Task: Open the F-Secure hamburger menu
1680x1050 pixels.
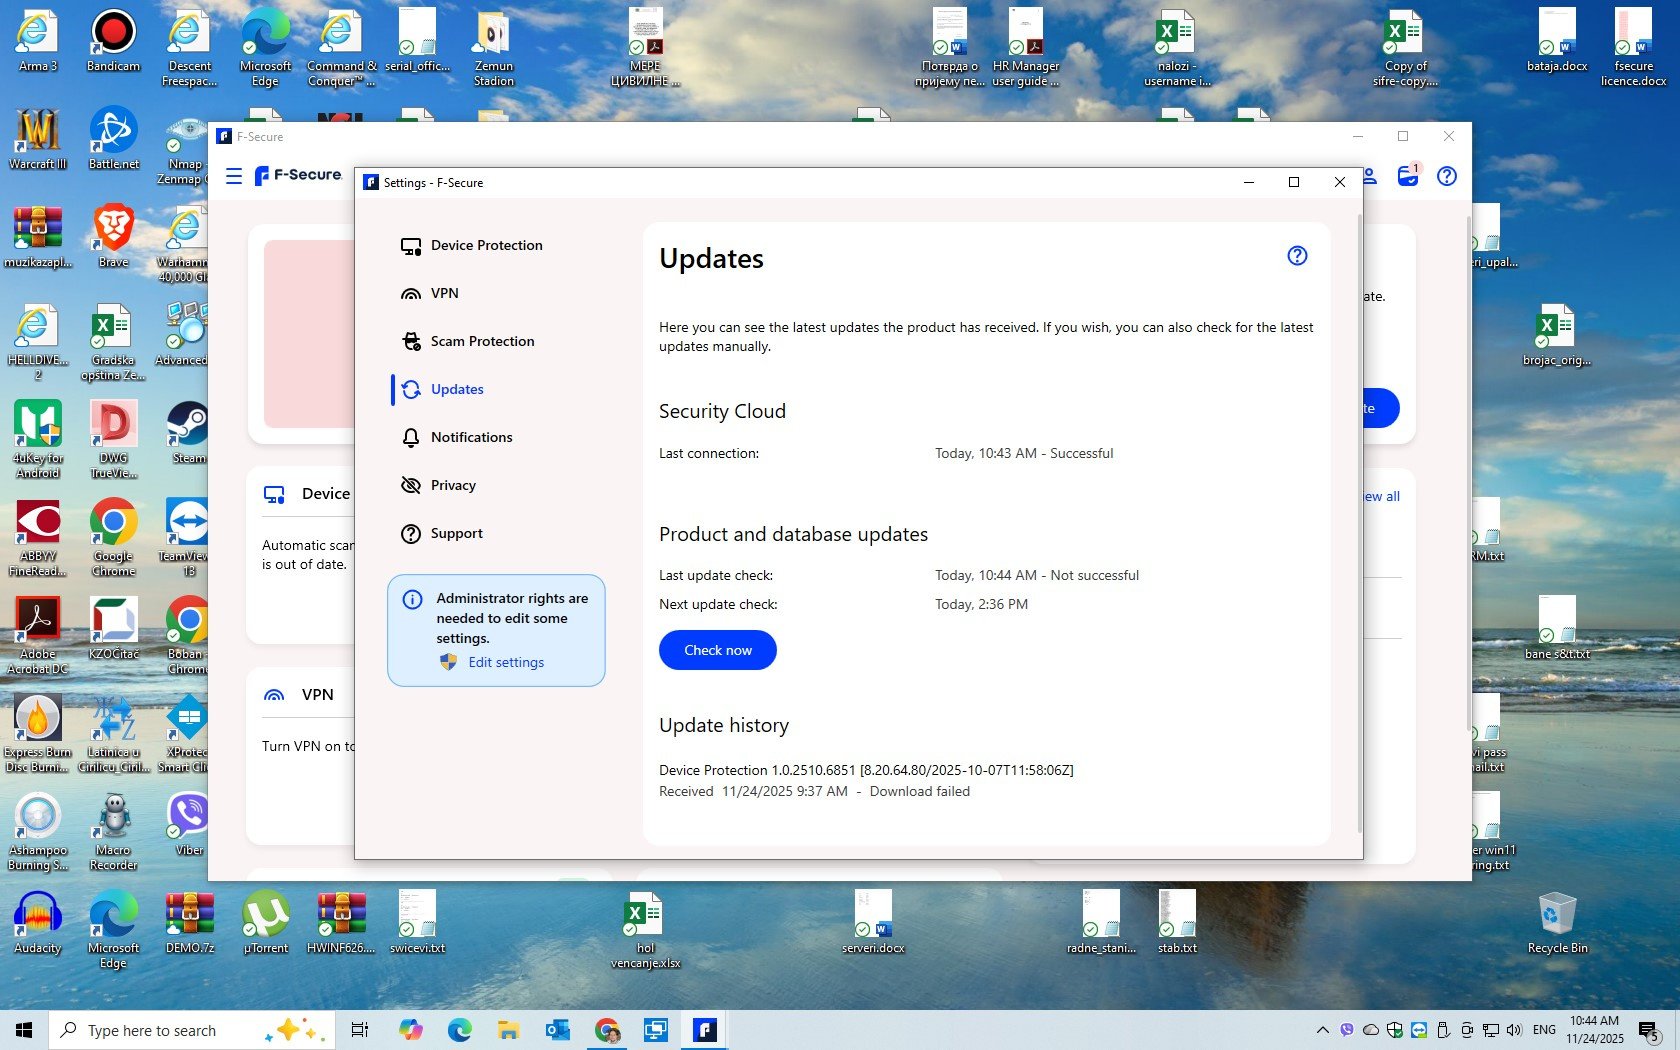Action: point(234,176)
